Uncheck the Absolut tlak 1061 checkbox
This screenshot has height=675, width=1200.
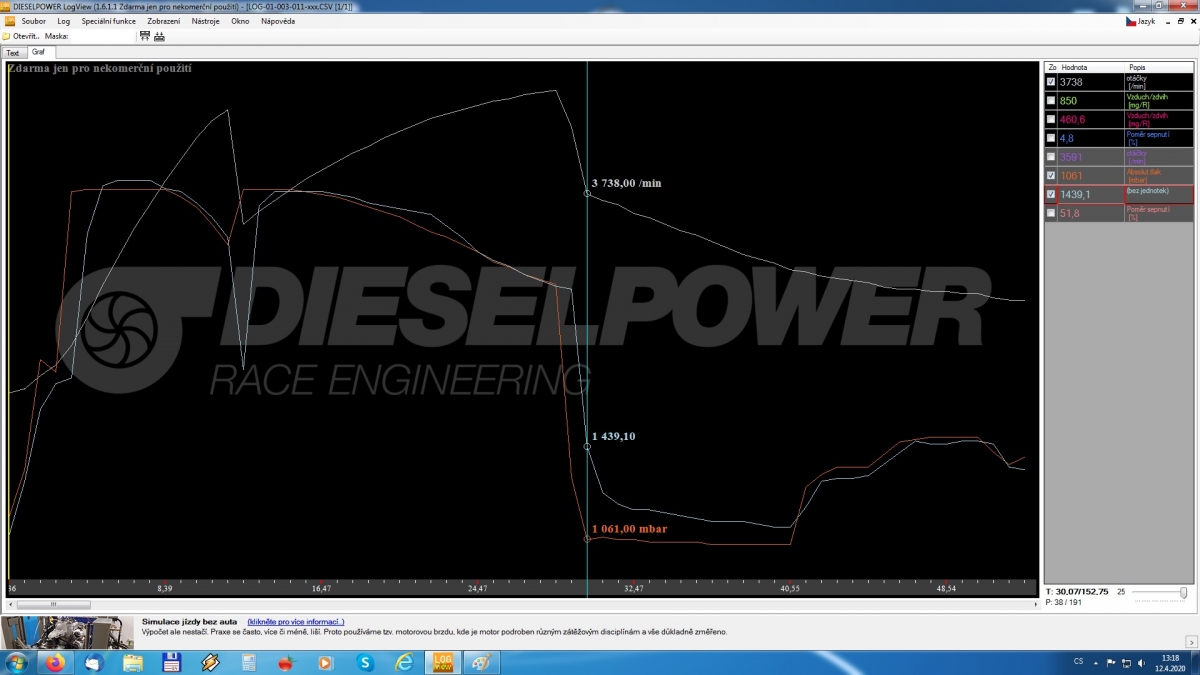coord(1050,175)
